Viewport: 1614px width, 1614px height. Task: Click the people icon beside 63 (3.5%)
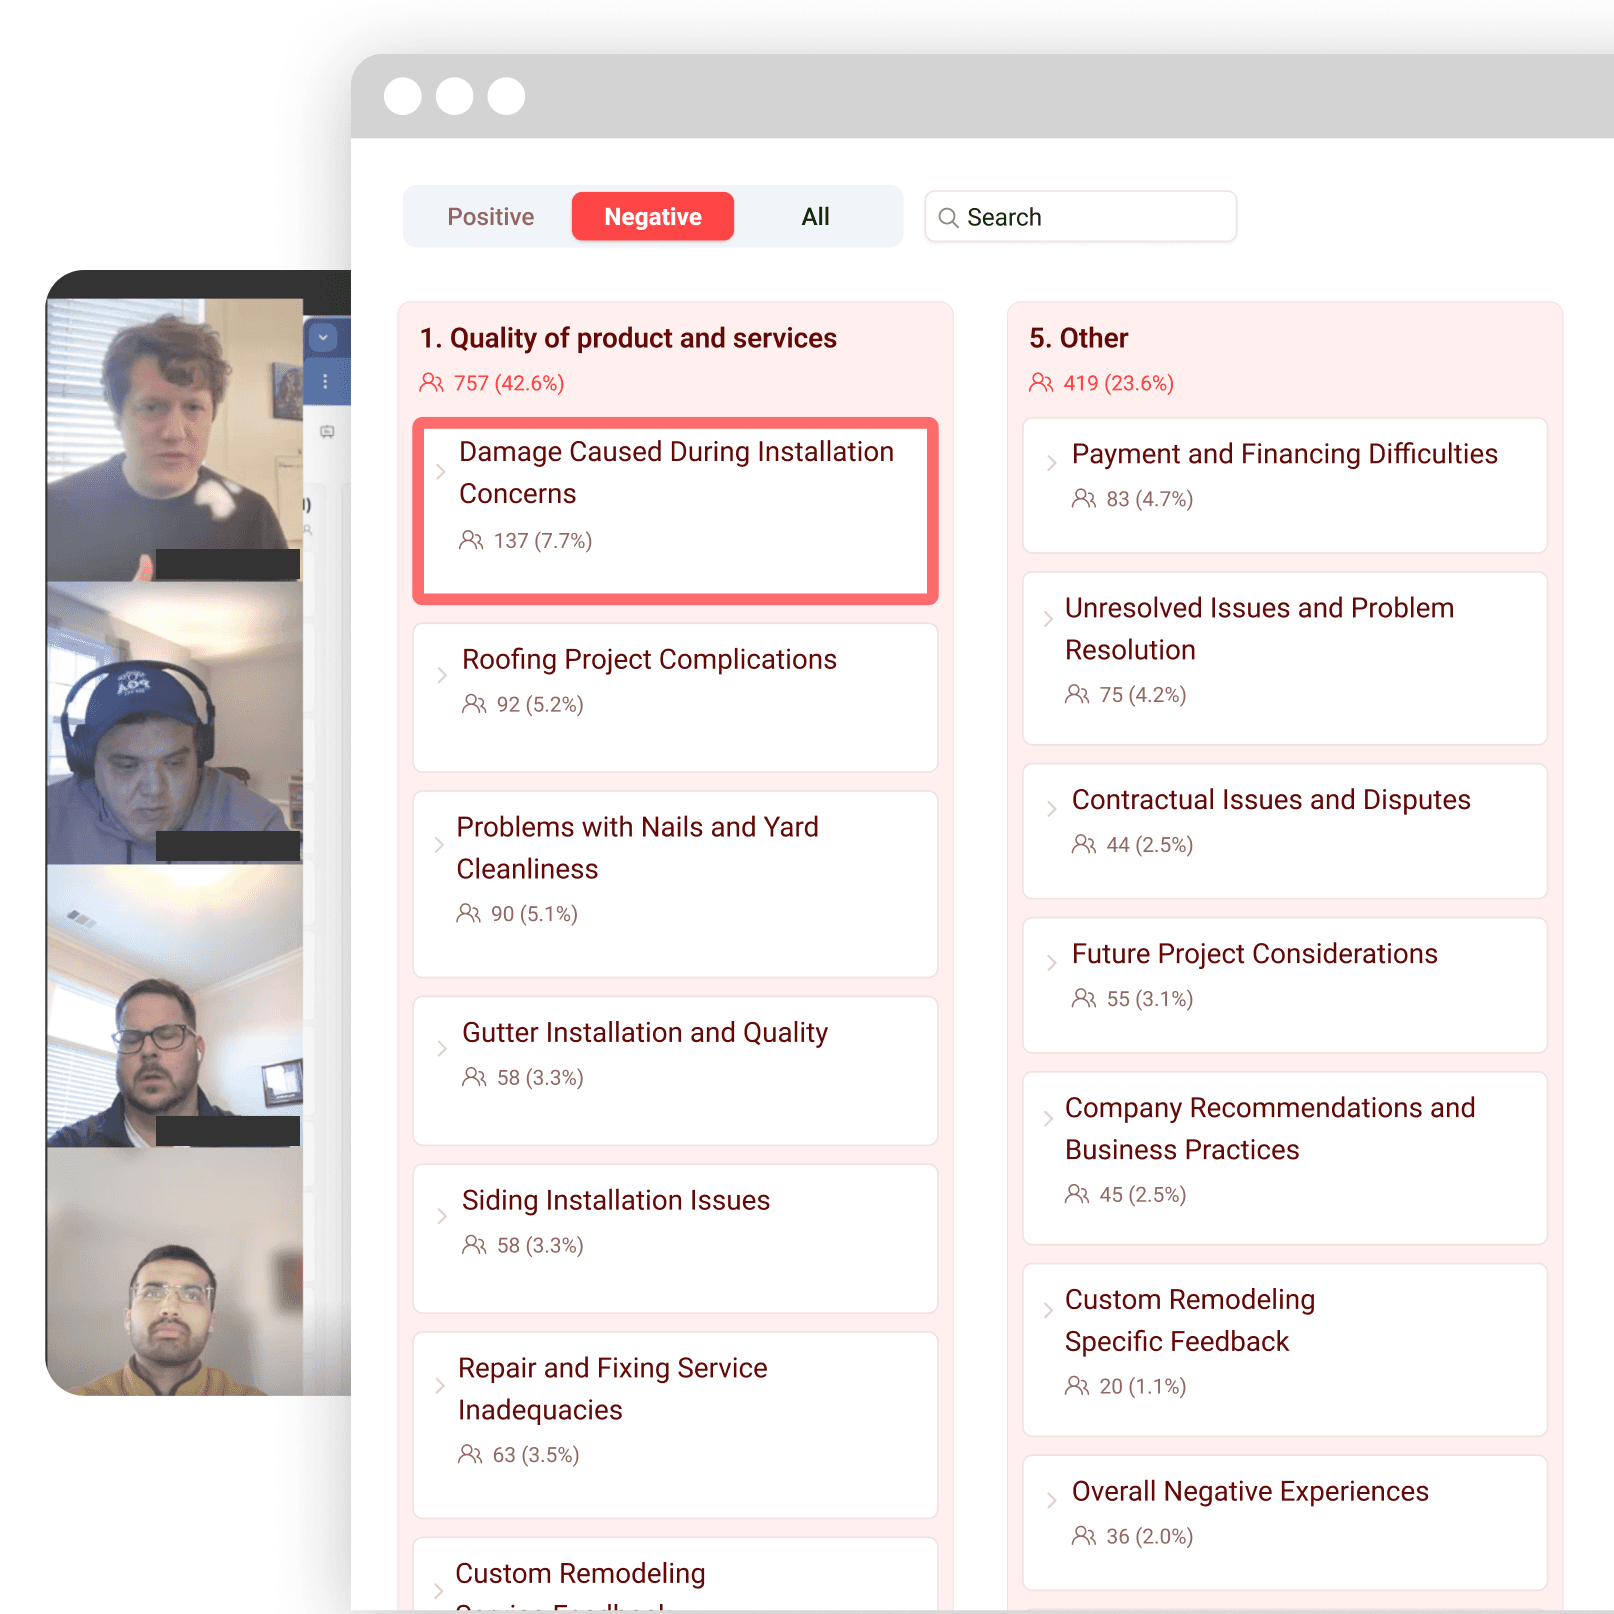tap(470, 1455)
